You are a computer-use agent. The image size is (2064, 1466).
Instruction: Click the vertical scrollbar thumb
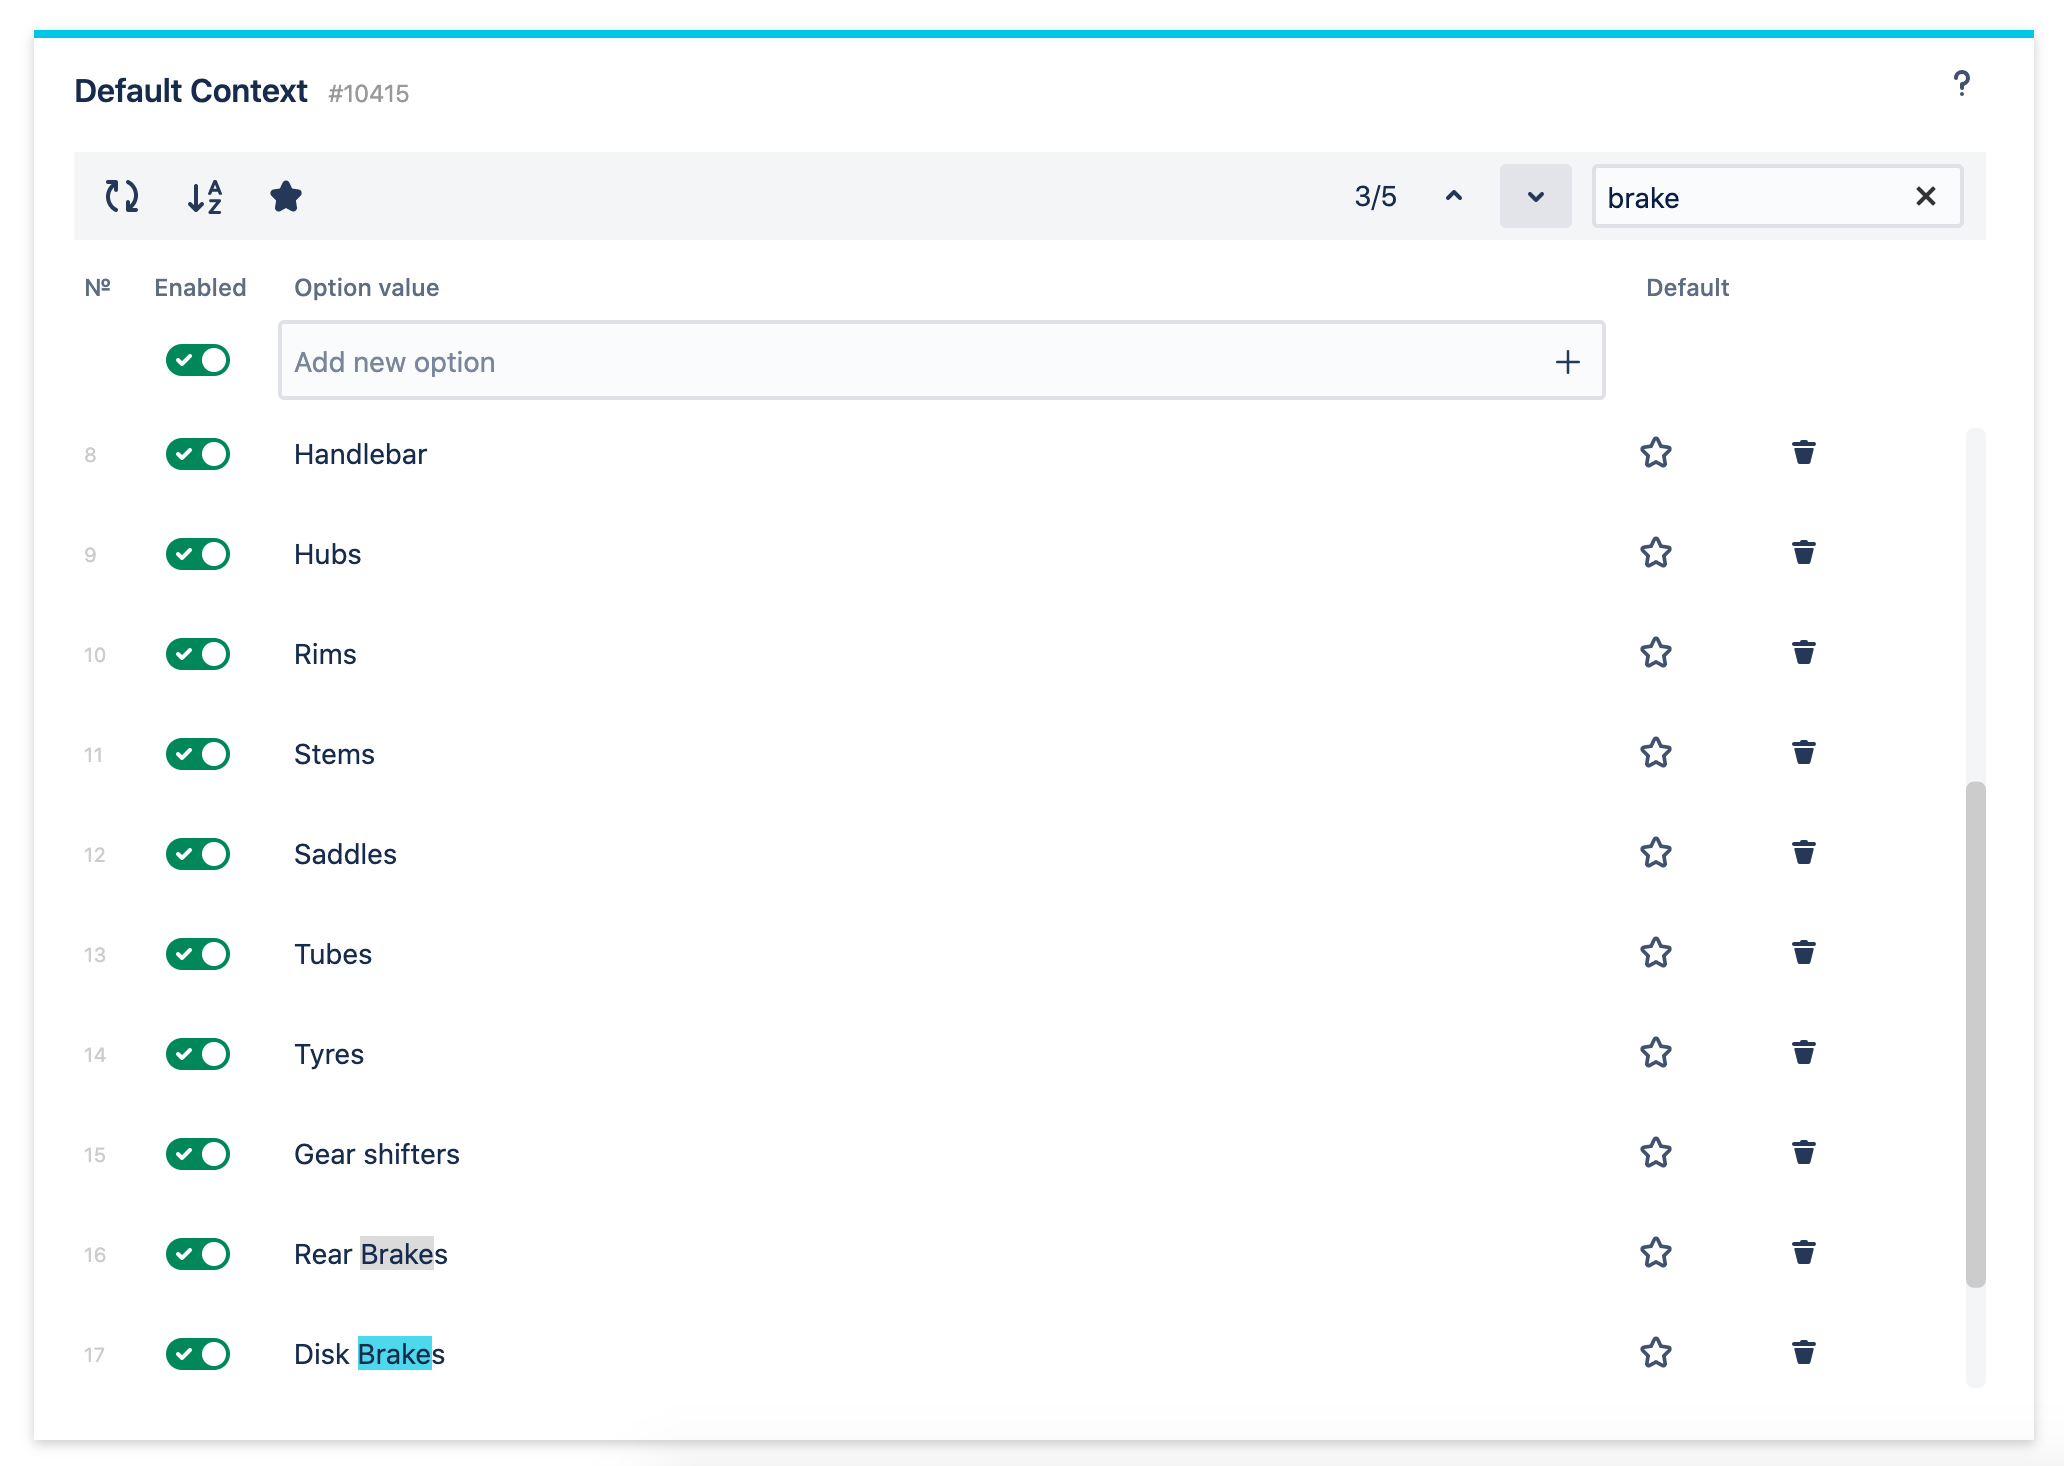point(1975,1034)
